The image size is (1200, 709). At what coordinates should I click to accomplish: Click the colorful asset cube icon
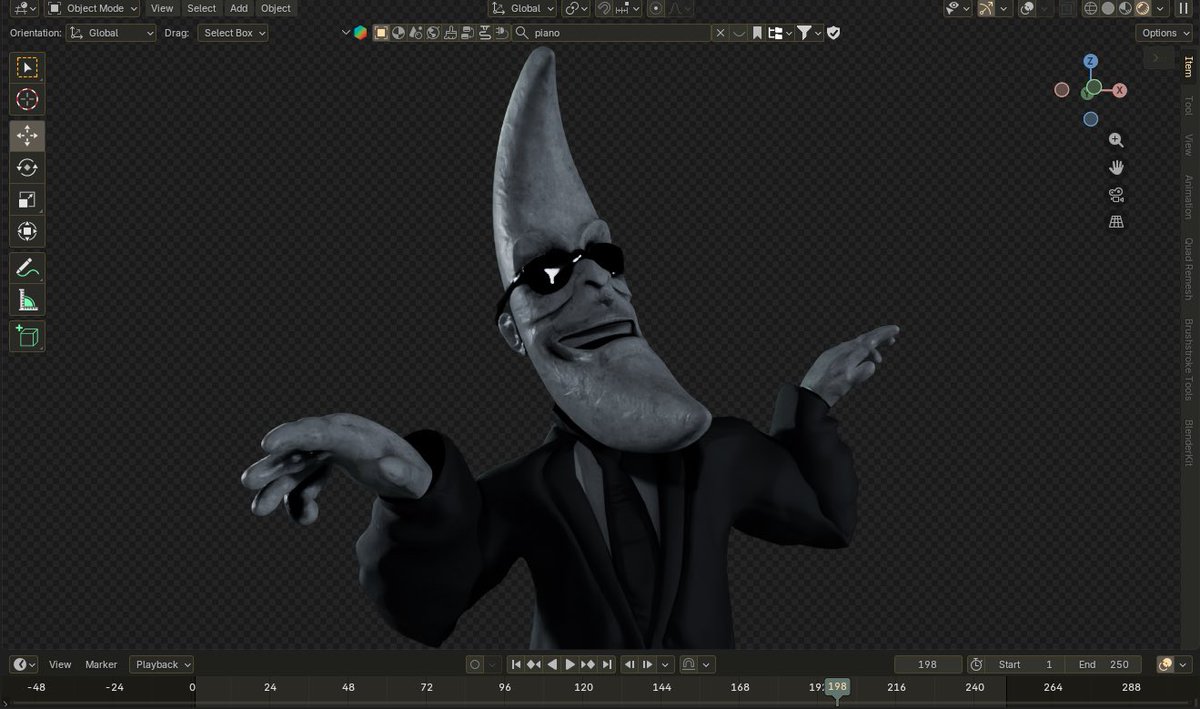360,33
